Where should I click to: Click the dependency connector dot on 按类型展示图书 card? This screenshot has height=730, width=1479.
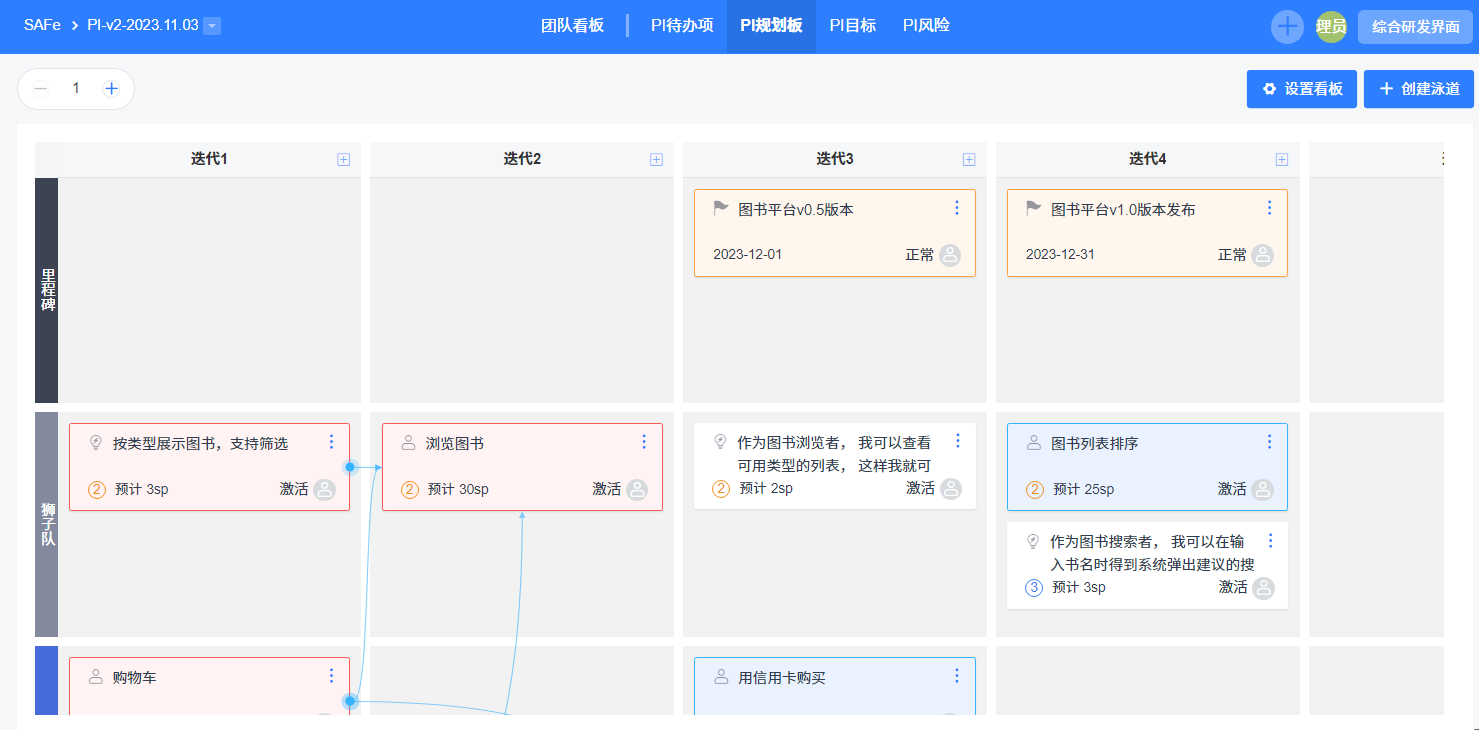point(350,467)
